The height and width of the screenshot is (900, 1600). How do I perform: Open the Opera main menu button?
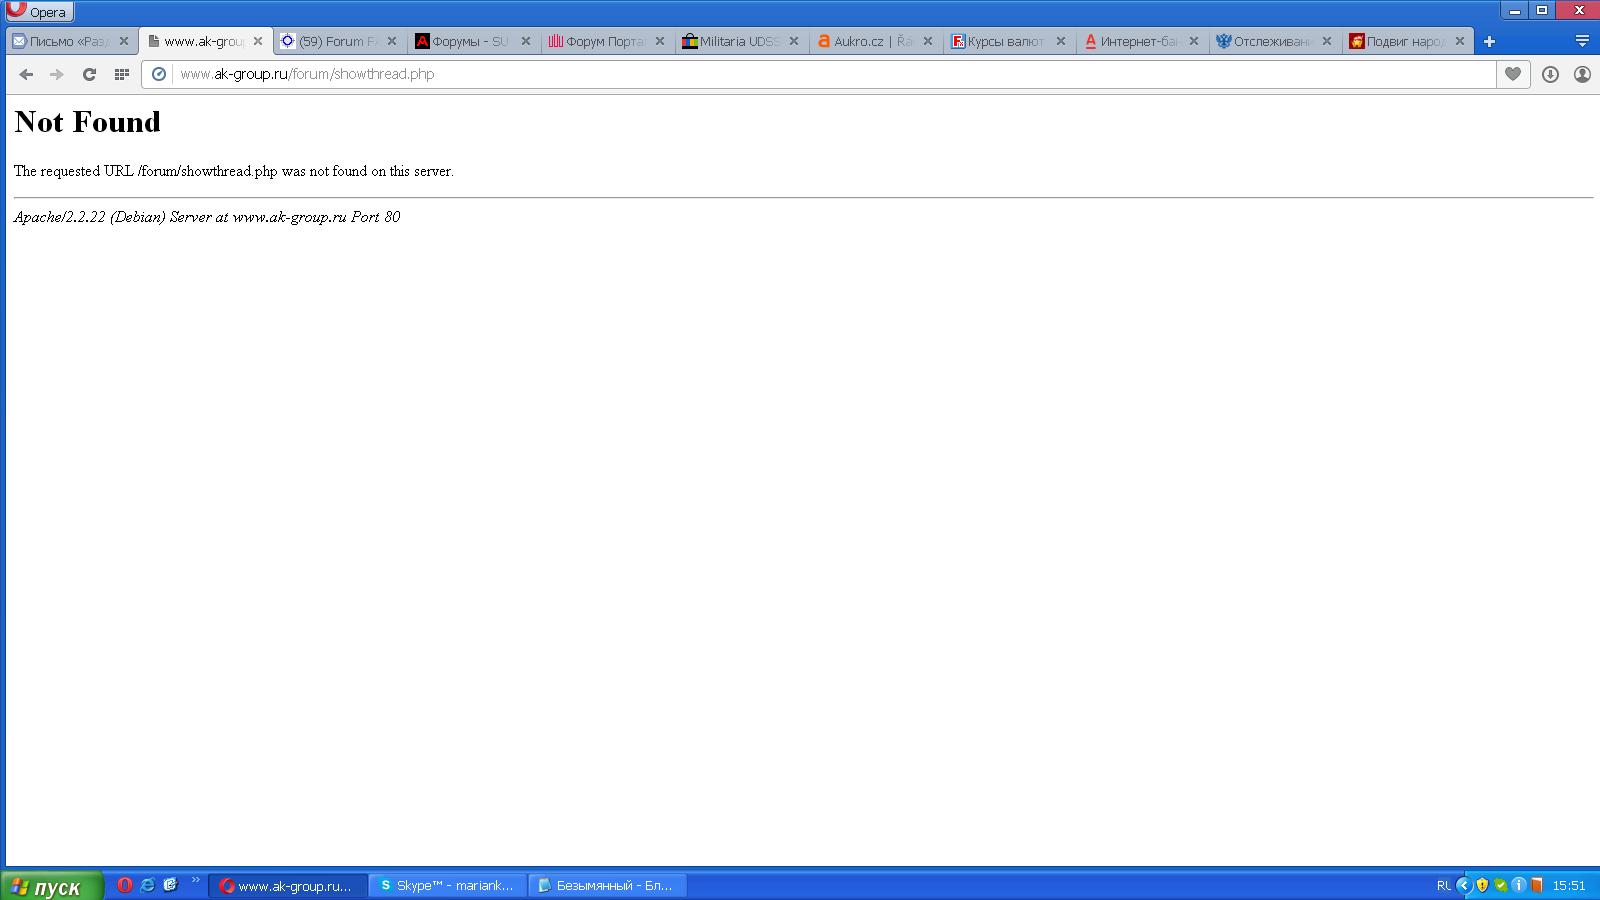(39, 12)
